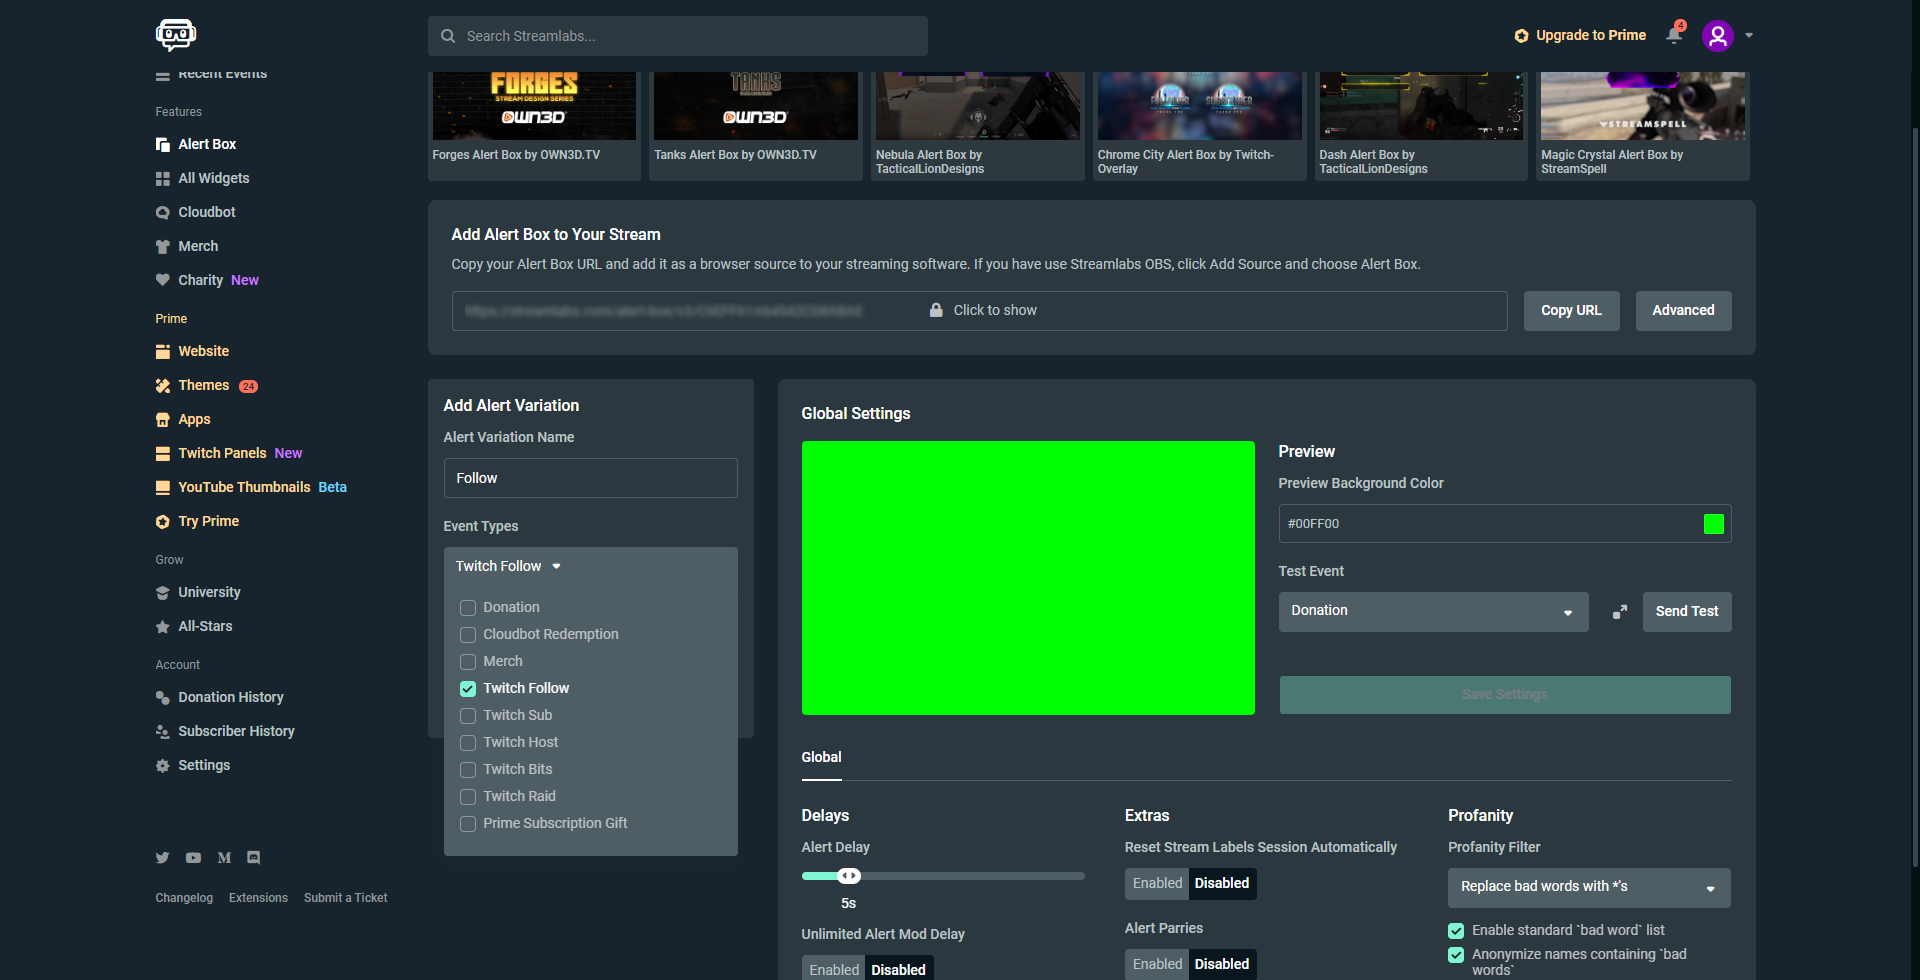Viewport: 1920px width, 980px height.
Task: Check the Prime Subscription Gift event type
Action: click(468, 824)
